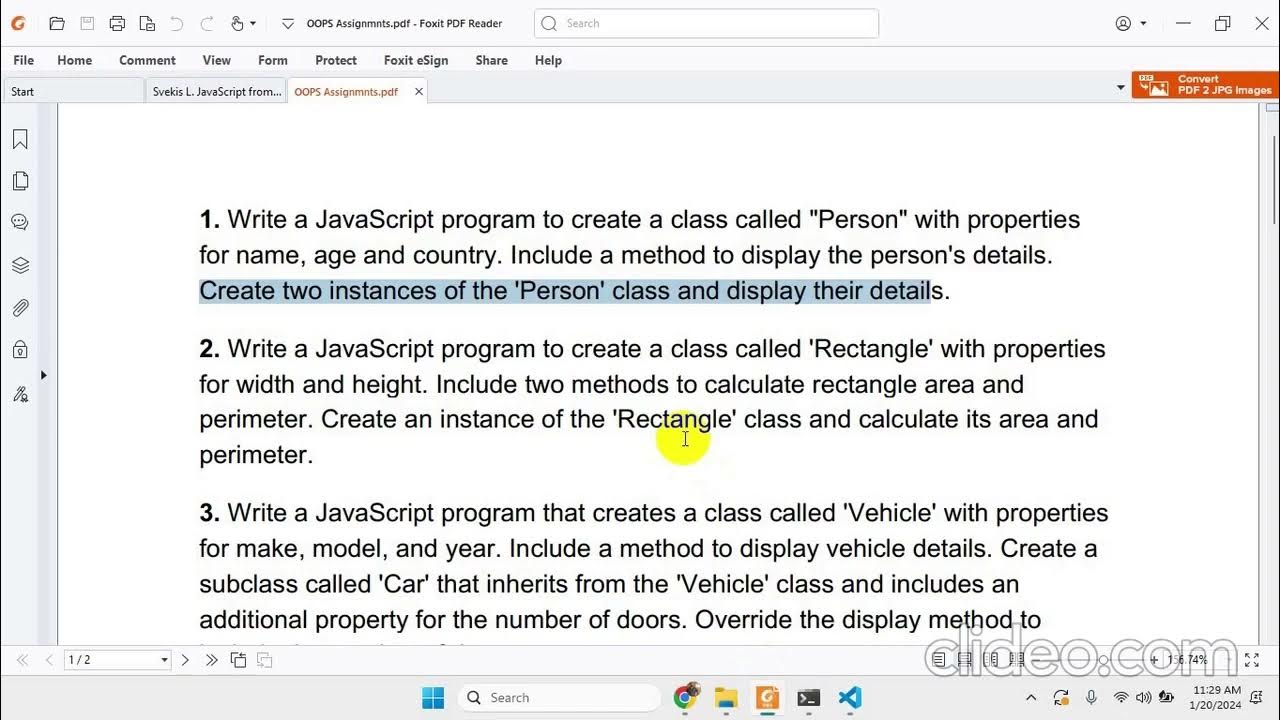Click the create PDF from clipboard icon

147,23
